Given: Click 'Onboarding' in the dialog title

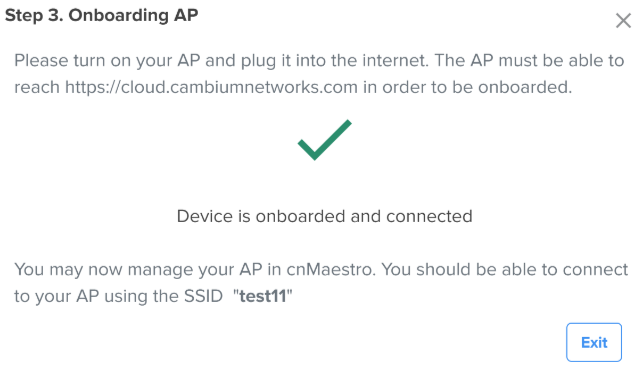Looking at the screenshot, I should (118, 15).
